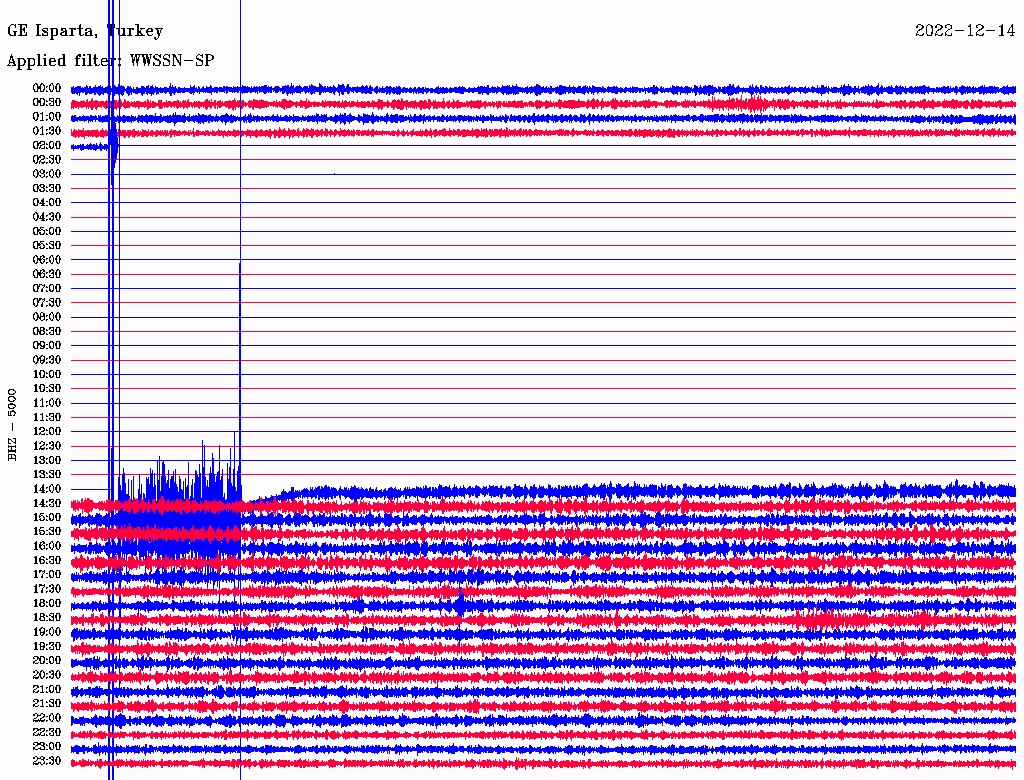This screenshot has height=780, width=1024.
Task: Select the 02:00 time row label
Action: (47, 145)
